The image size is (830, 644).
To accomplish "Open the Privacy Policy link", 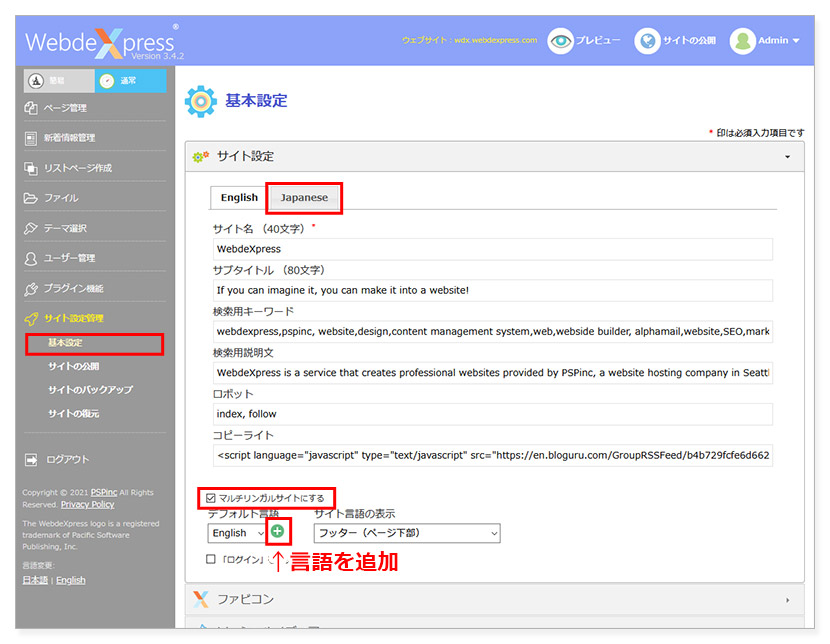I will [x=87, y=504].
